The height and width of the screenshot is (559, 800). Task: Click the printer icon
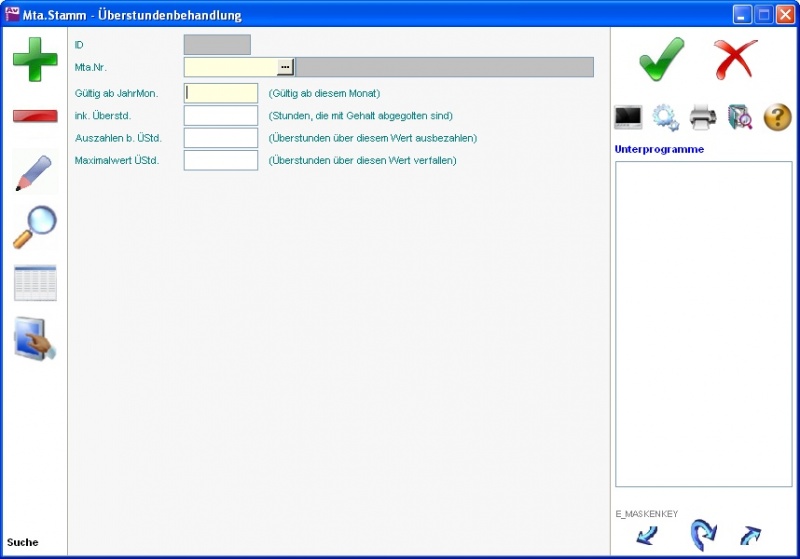pyautogui.click(x=703, y=117)
